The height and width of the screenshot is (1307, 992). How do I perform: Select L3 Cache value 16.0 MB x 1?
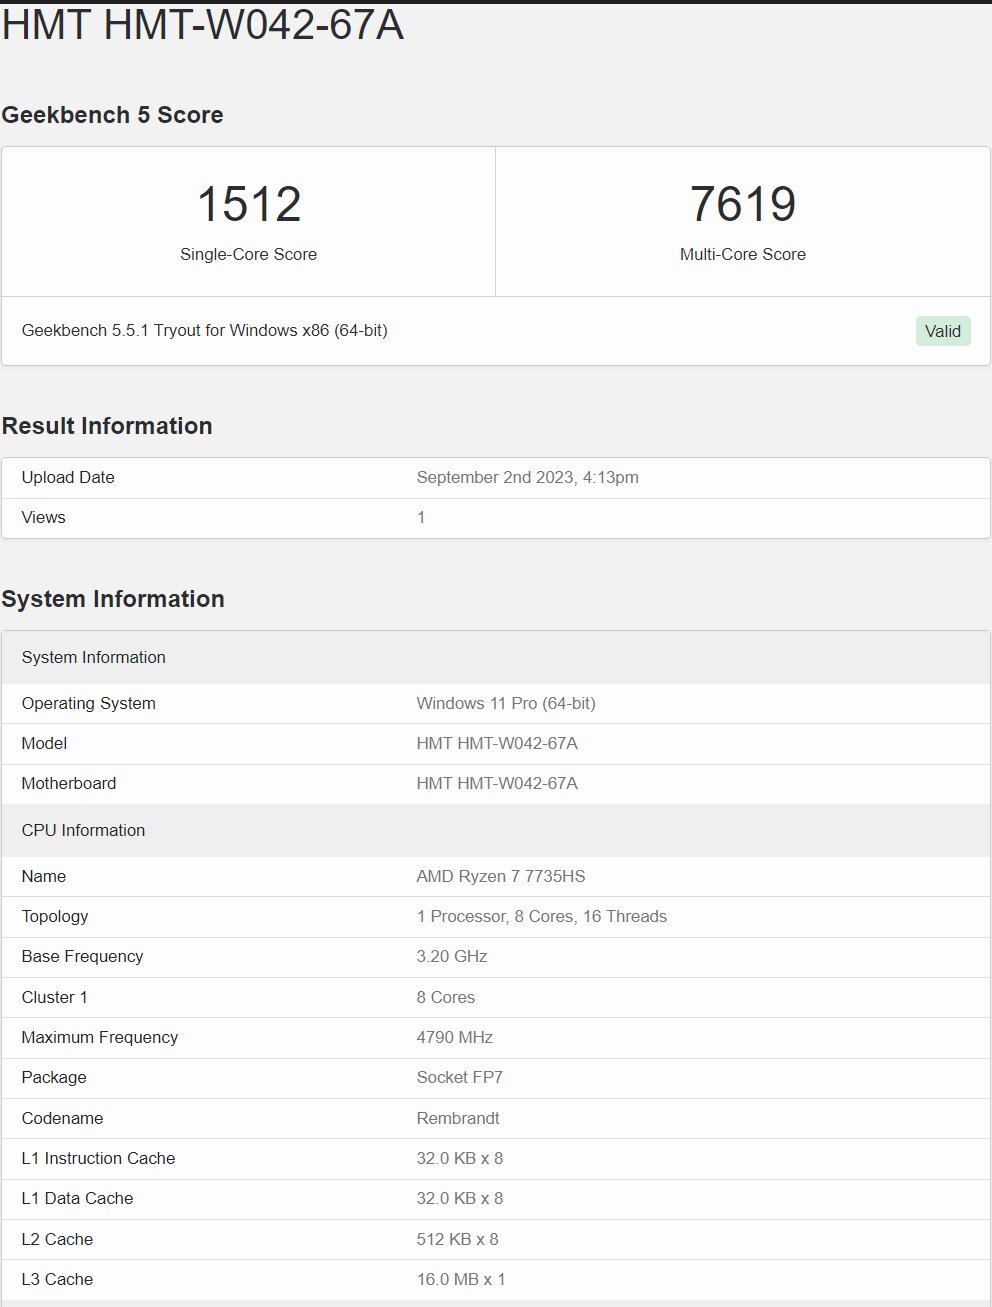click(461, 1279)
